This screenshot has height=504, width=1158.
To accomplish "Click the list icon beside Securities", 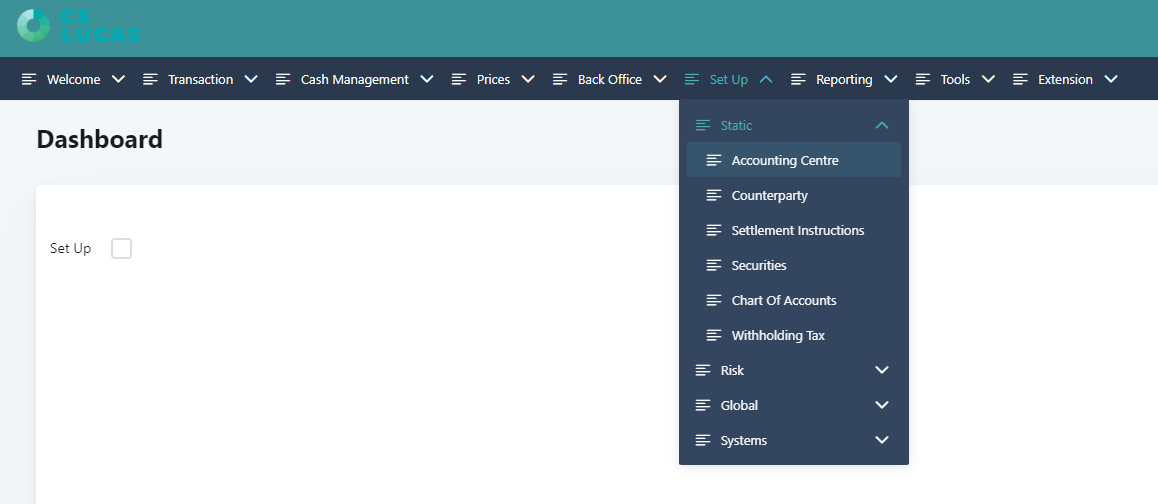I will click(x=713, y=265).
